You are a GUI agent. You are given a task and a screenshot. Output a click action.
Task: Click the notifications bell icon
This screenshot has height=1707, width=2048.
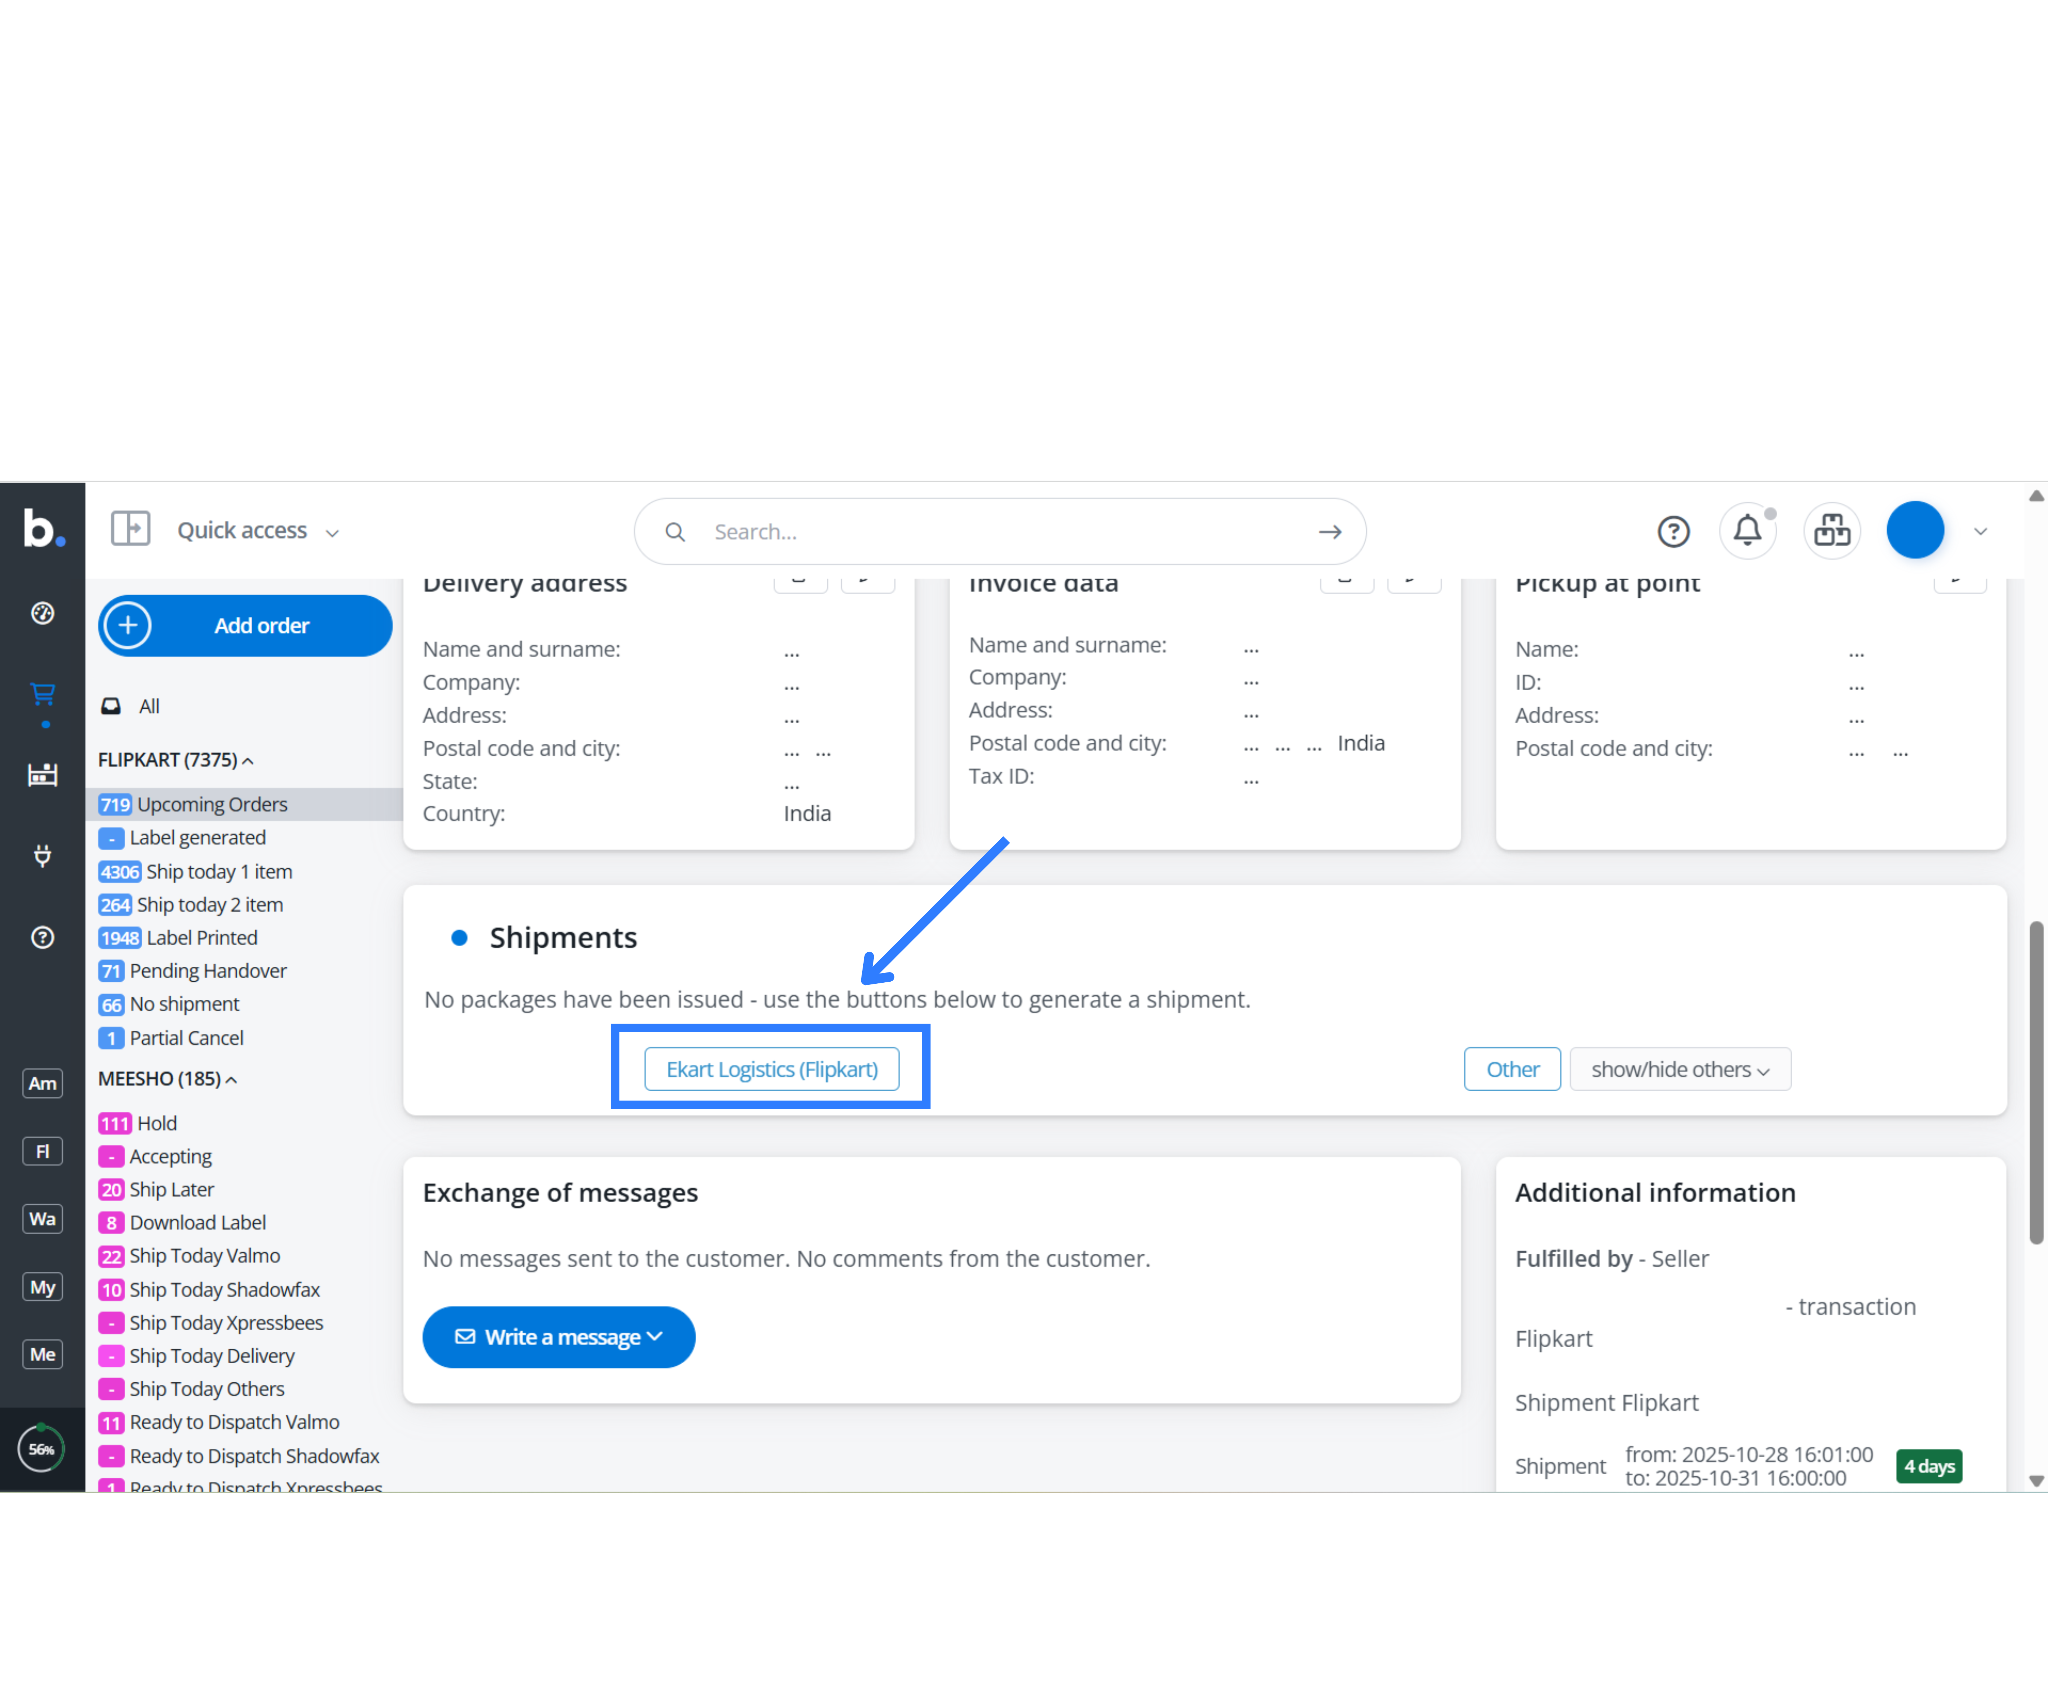[x=1747, y=531]
